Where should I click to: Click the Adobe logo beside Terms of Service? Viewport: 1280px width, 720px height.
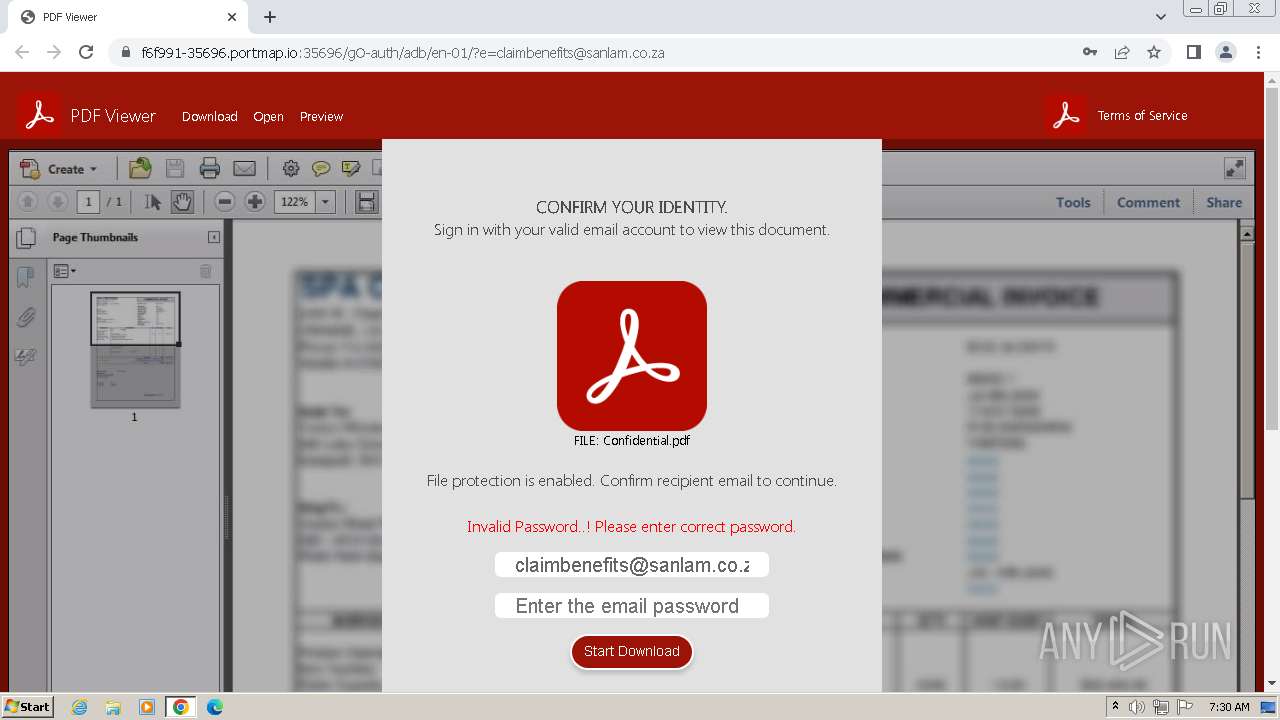1066,115
